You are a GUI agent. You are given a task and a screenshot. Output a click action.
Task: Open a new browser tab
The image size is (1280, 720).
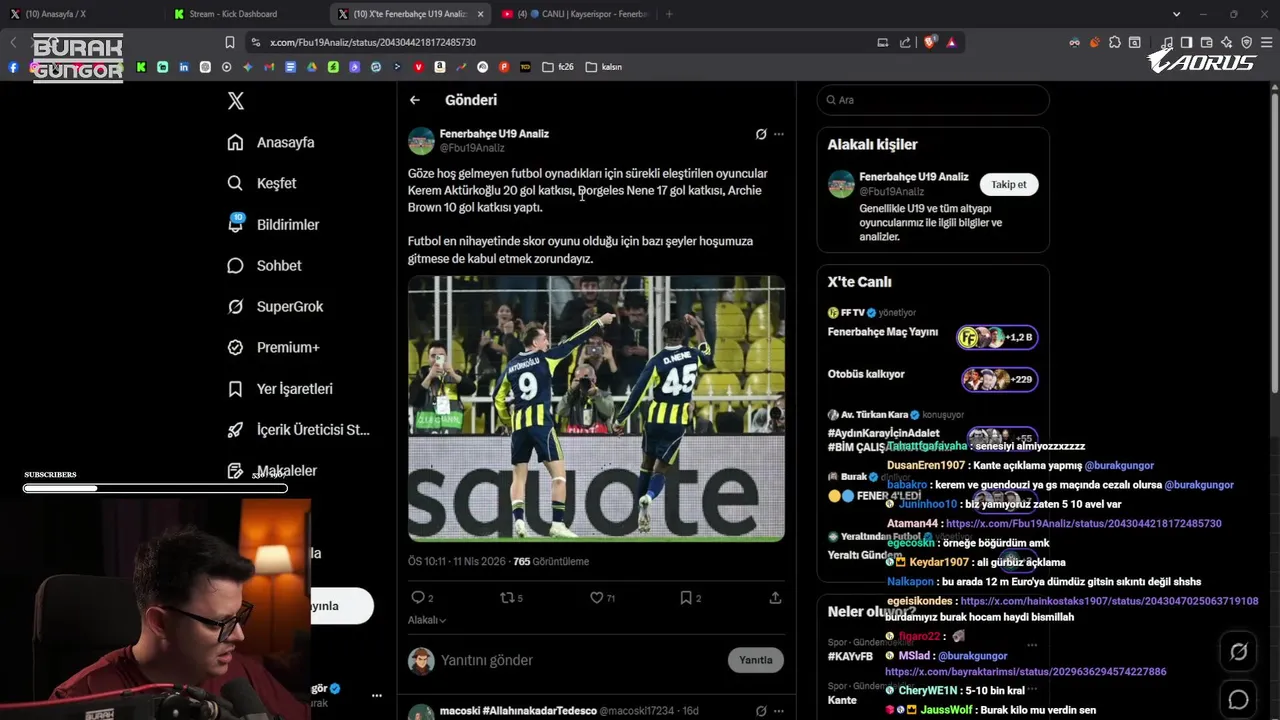(x=669, y=14)
